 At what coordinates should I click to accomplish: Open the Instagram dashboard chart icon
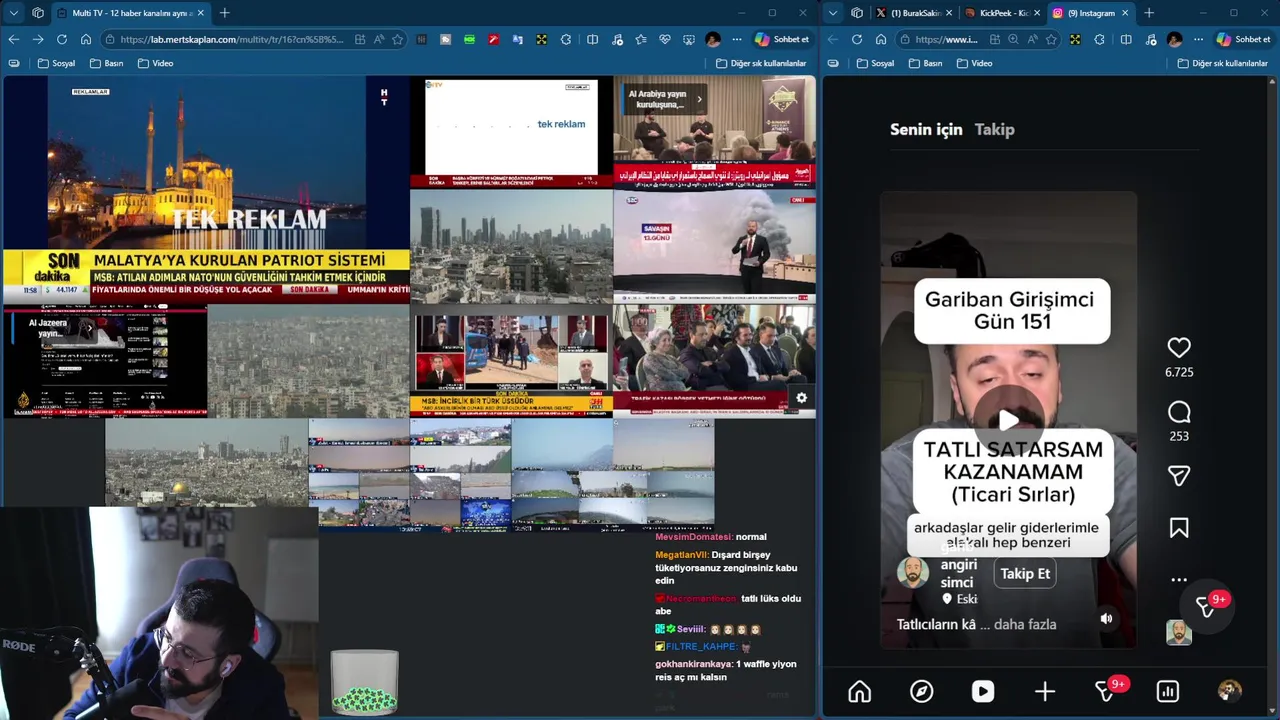click(x=1167, y=691)
